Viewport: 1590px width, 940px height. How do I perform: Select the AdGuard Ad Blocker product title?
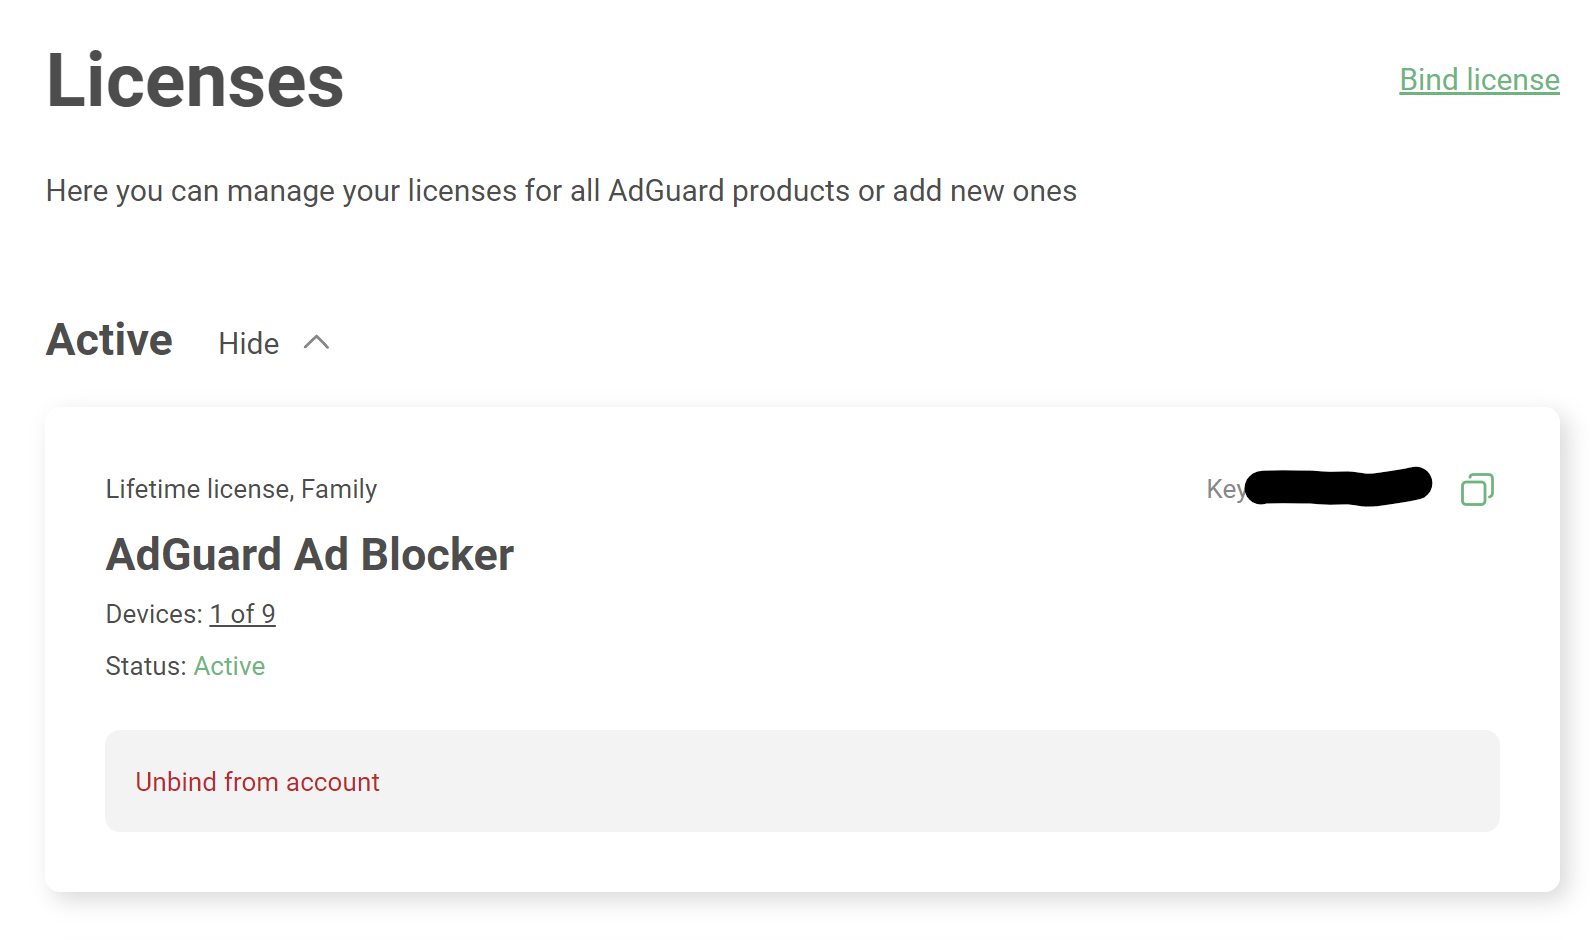310,555
